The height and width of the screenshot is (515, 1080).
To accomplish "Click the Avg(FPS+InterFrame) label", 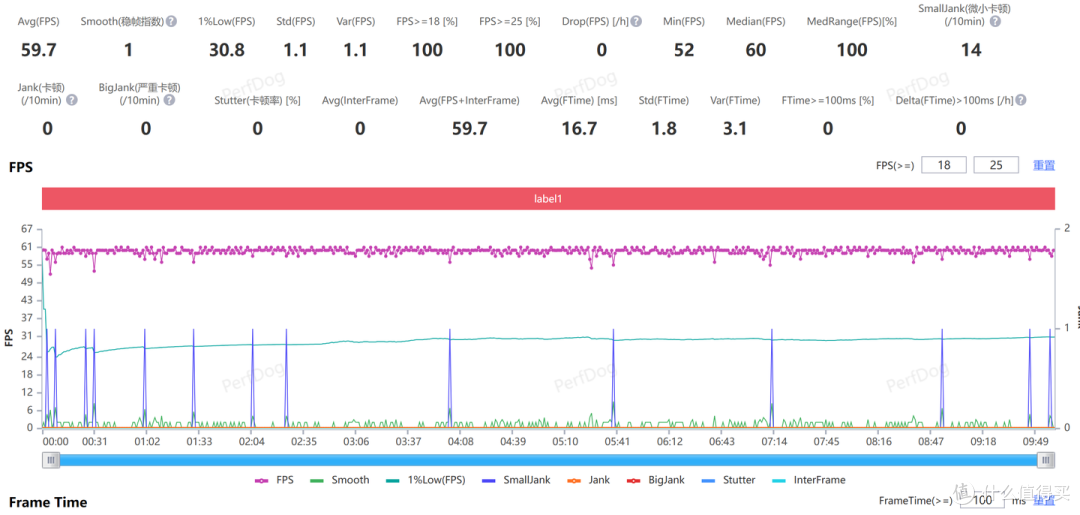I will (469, 101).
